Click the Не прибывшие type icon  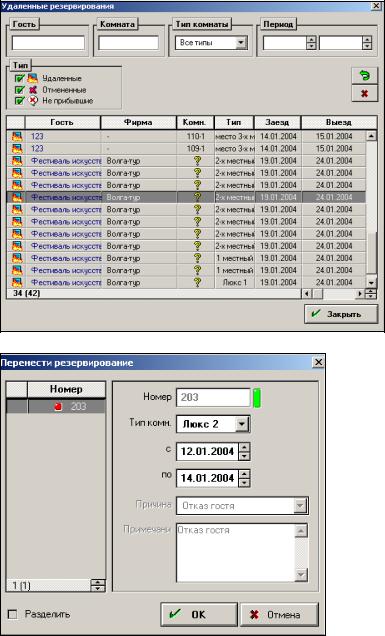pos(33,101)
